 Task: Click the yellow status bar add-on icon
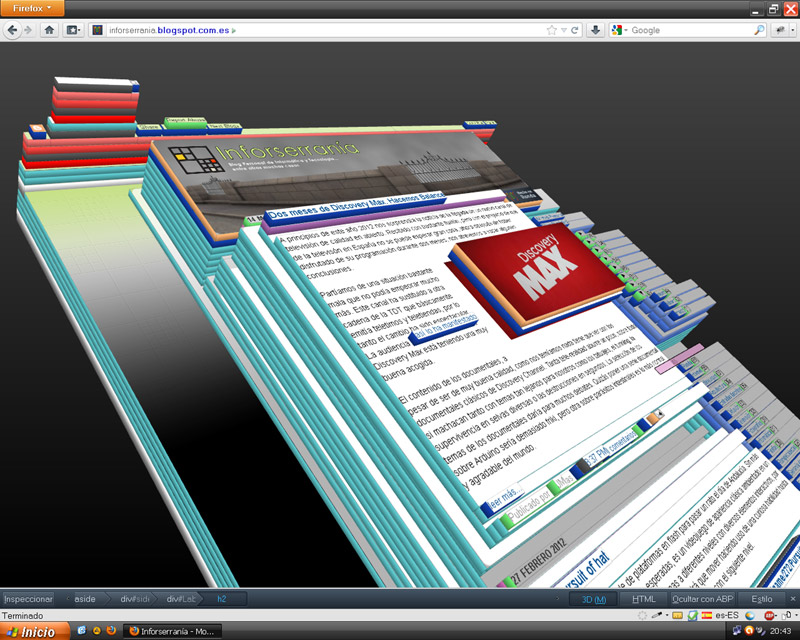677,616
